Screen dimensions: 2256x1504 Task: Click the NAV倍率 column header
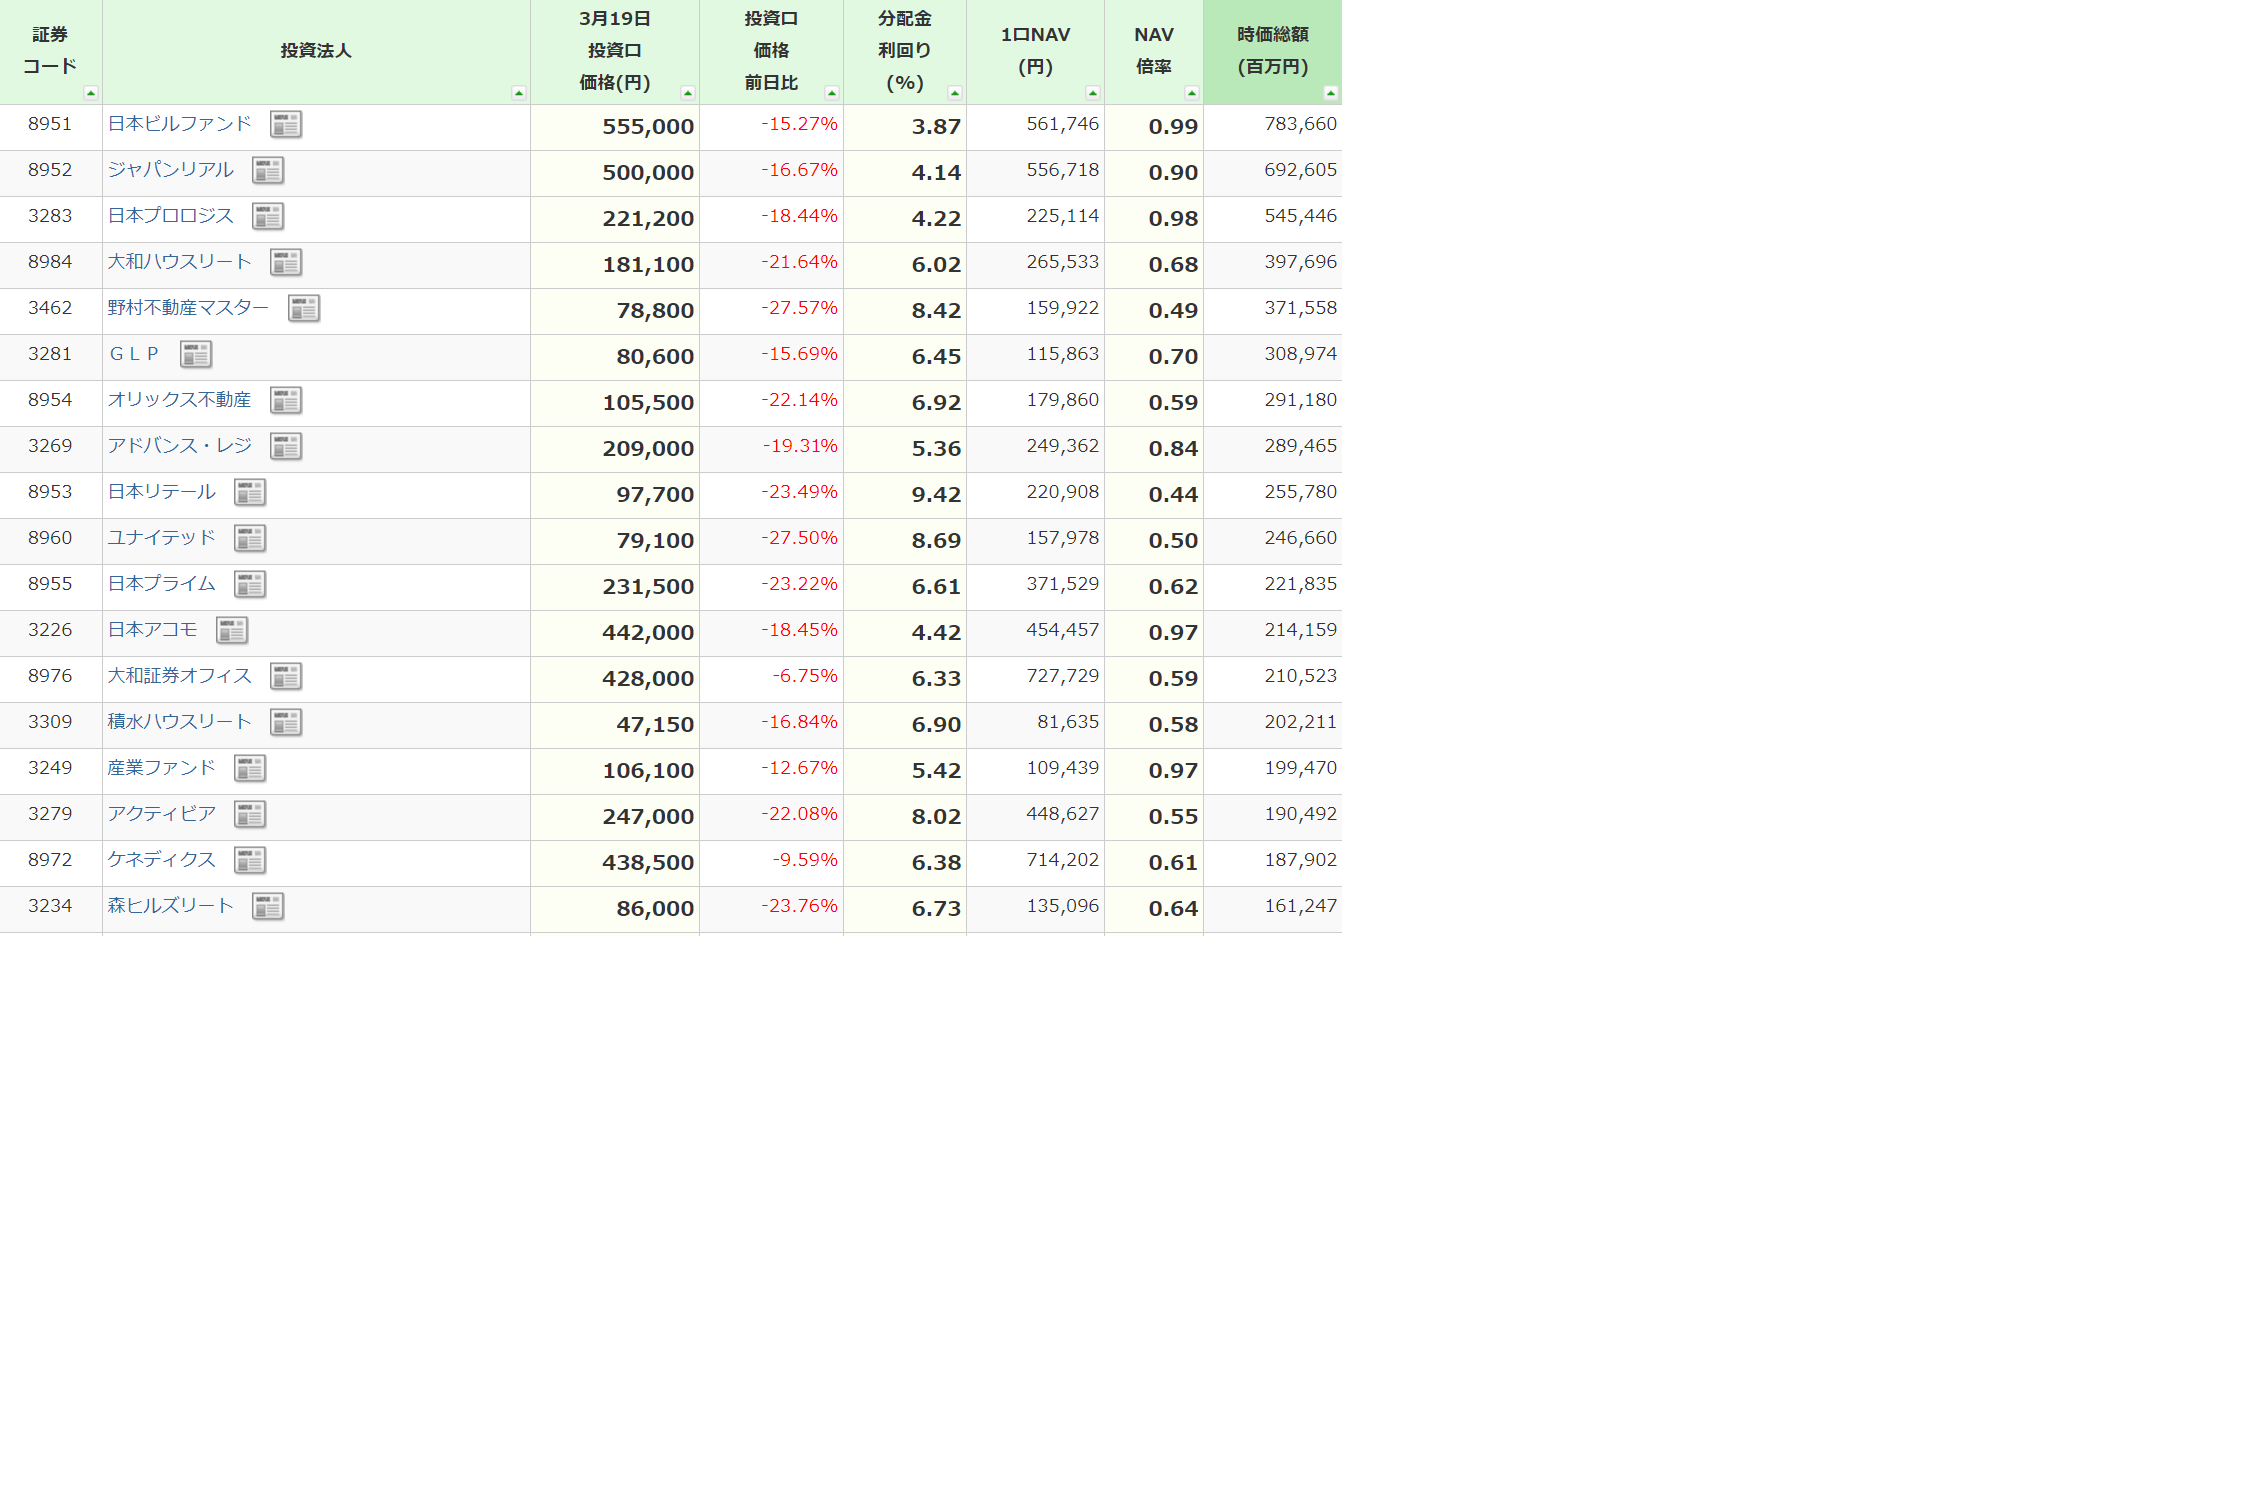(x=1154, y=51)
